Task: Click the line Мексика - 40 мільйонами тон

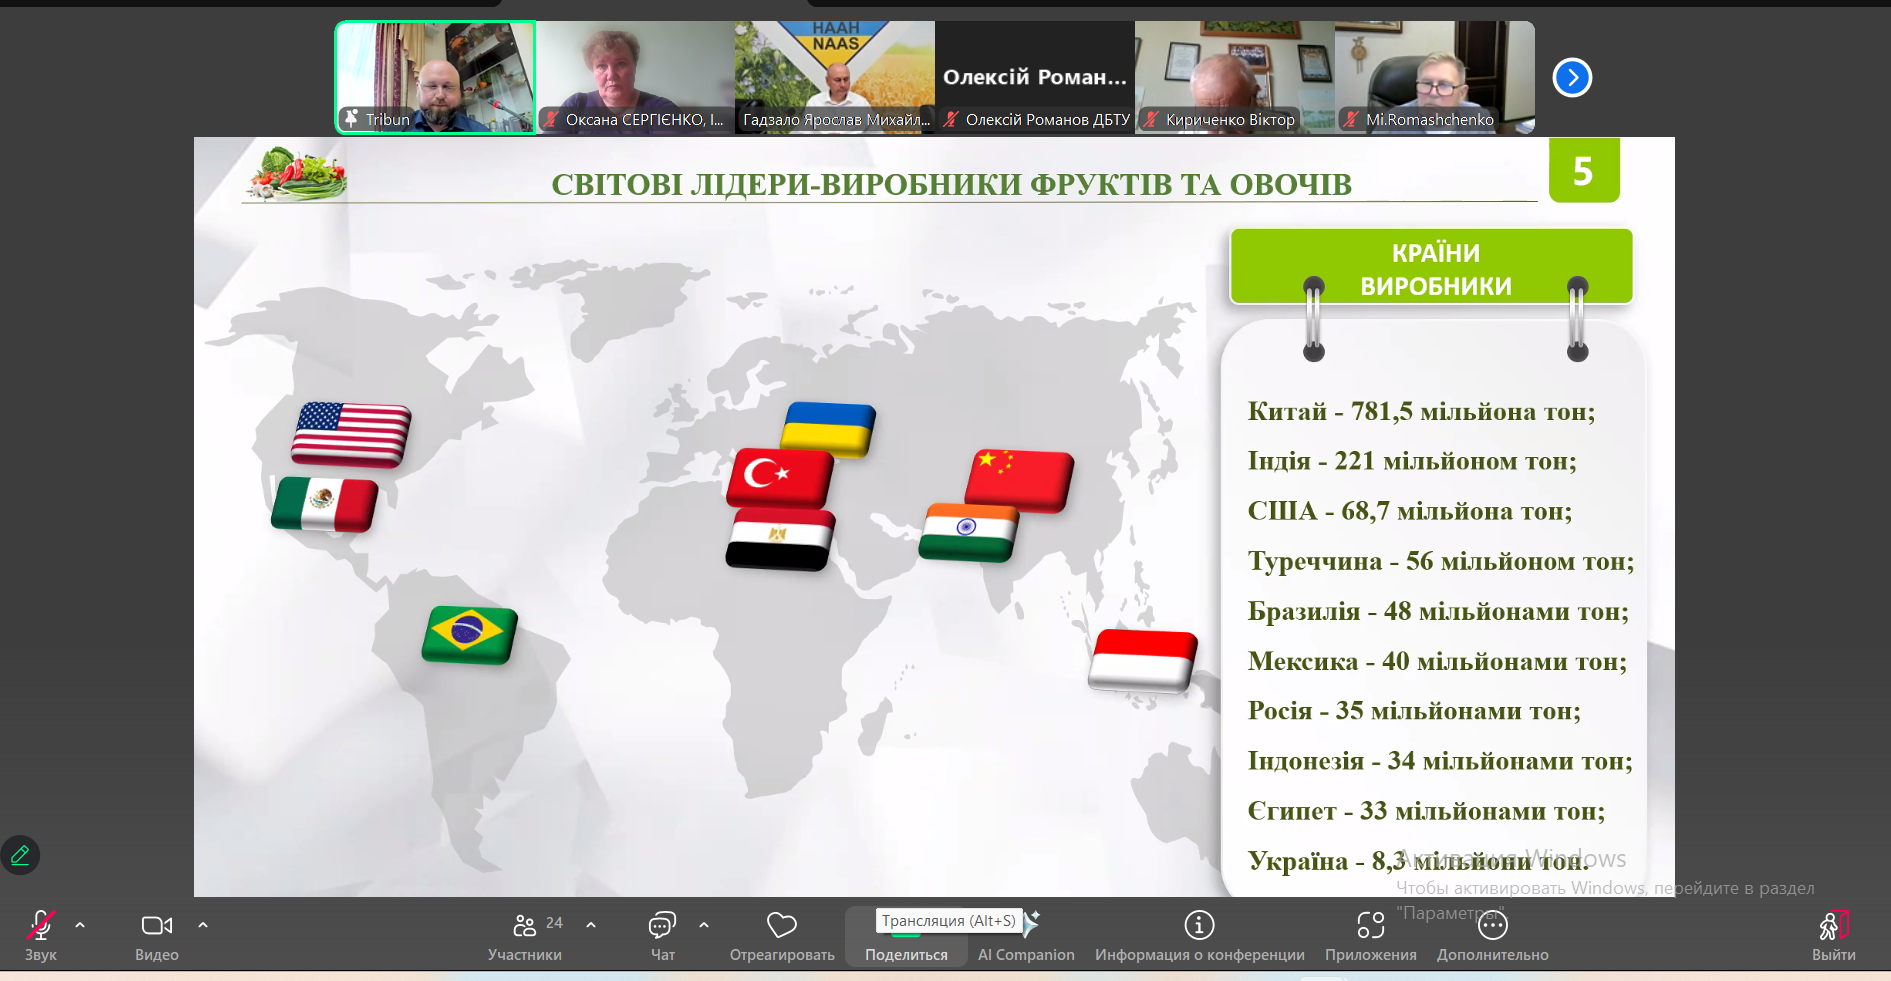Action: click(1437, 661)
